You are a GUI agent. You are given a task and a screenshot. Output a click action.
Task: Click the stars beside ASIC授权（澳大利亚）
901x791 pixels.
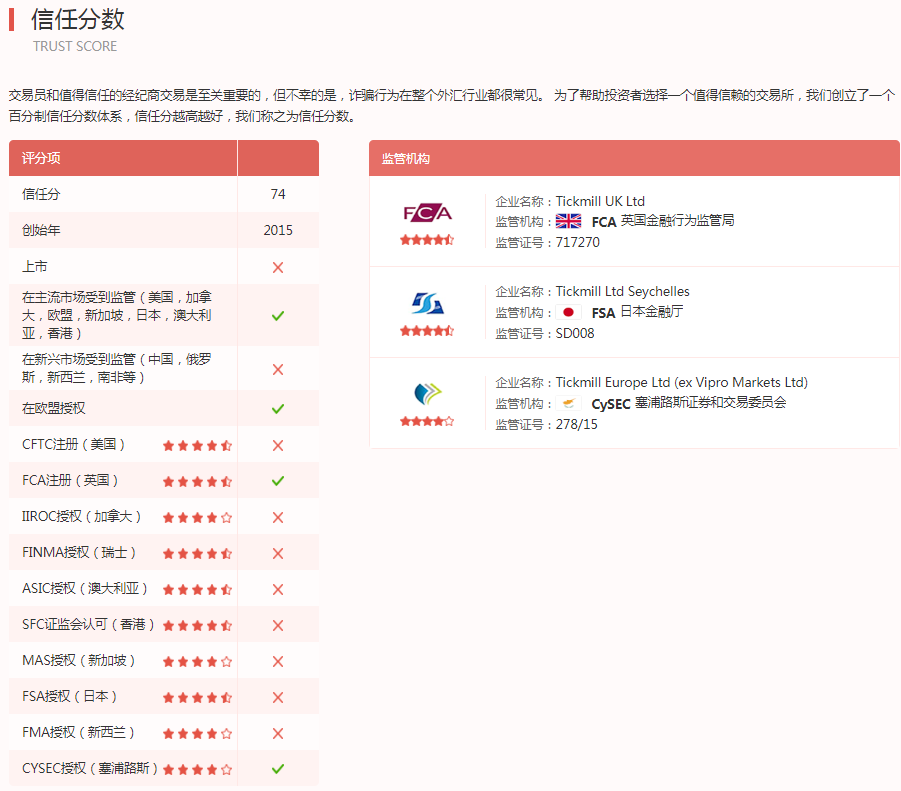(198, 589)
